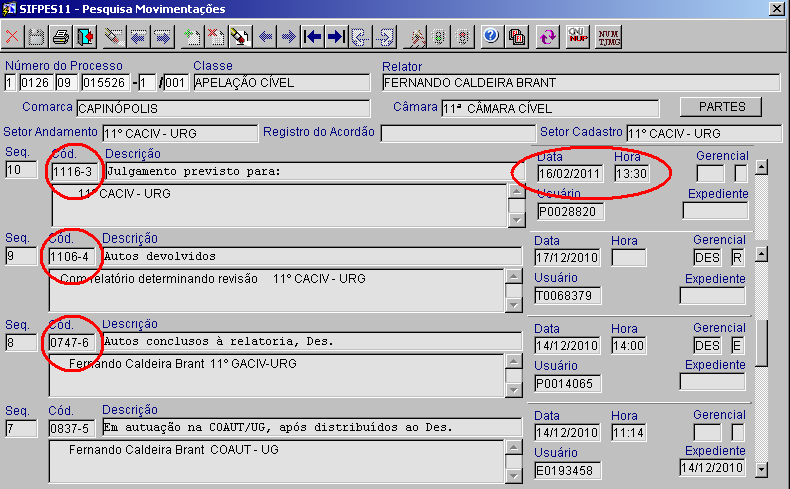Click the Gerencial DES field in Seq. 9
Viewport: 790px width, 489px height.
(x=707, y=258)
